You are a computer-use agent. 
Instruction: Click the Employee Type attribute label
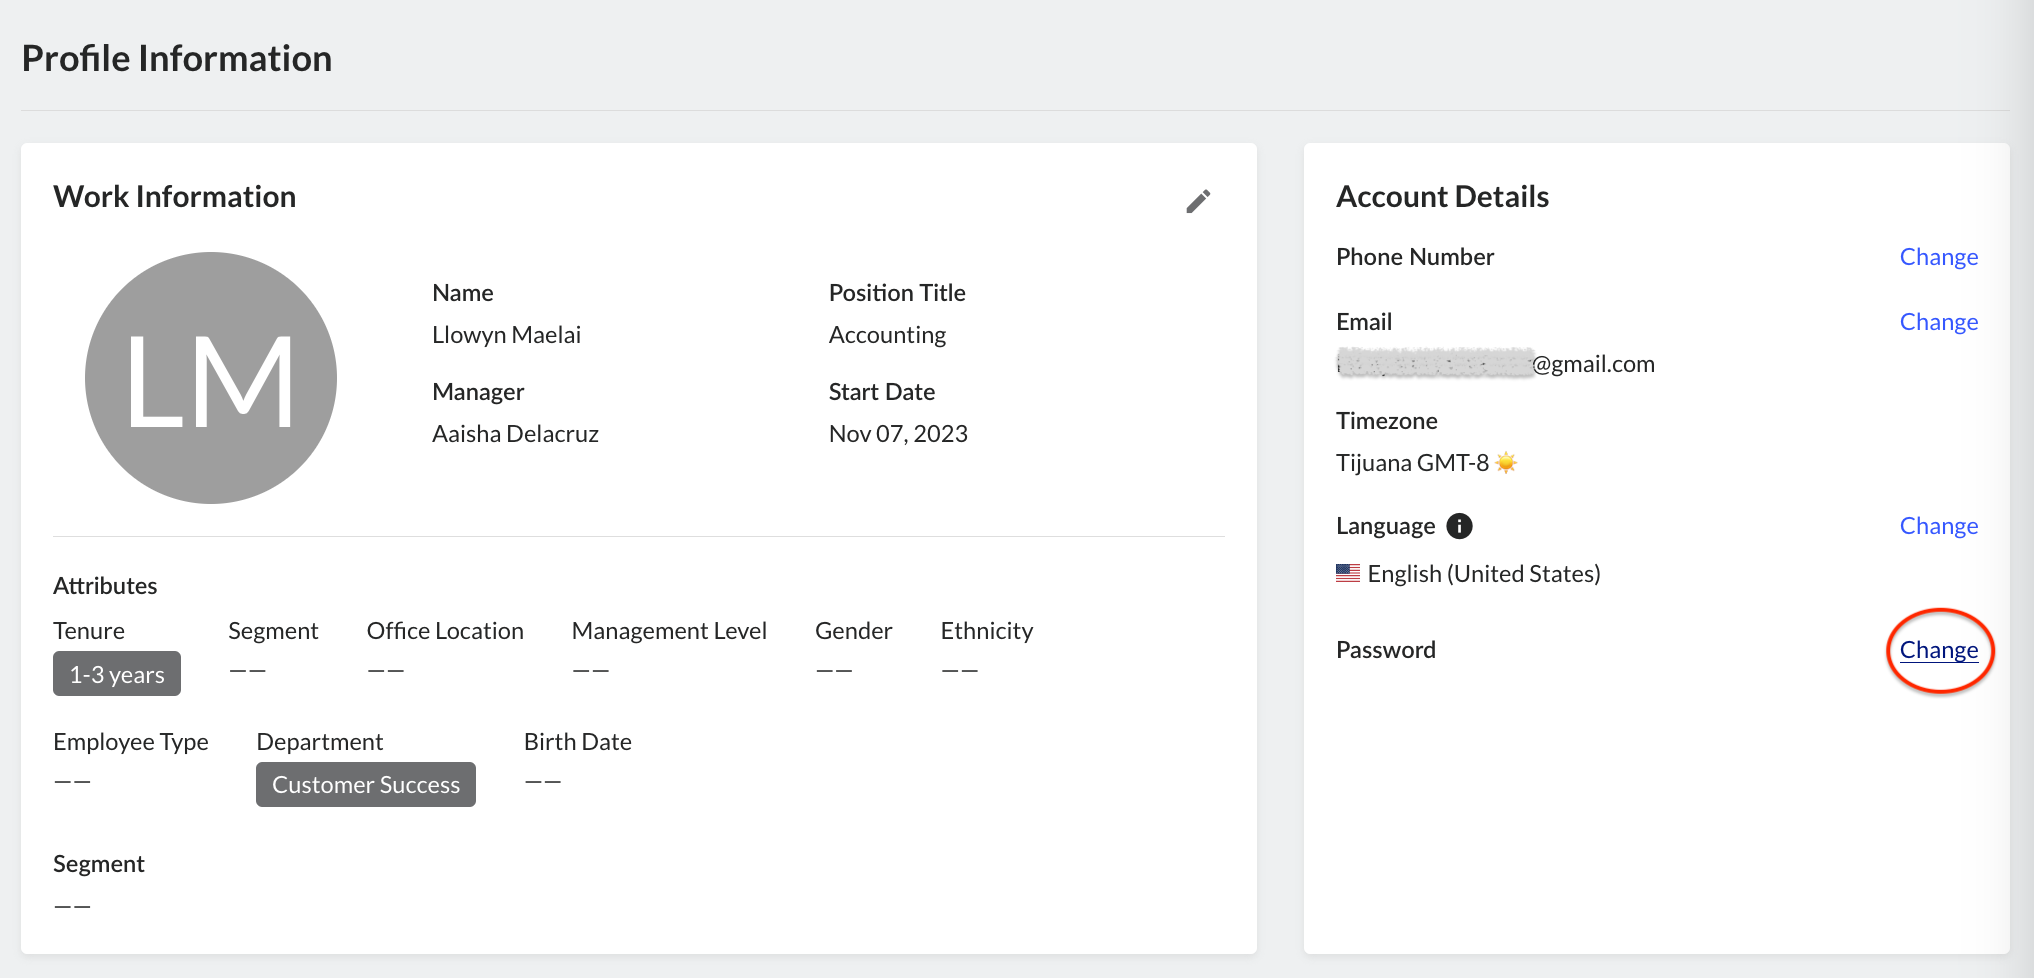131,742
